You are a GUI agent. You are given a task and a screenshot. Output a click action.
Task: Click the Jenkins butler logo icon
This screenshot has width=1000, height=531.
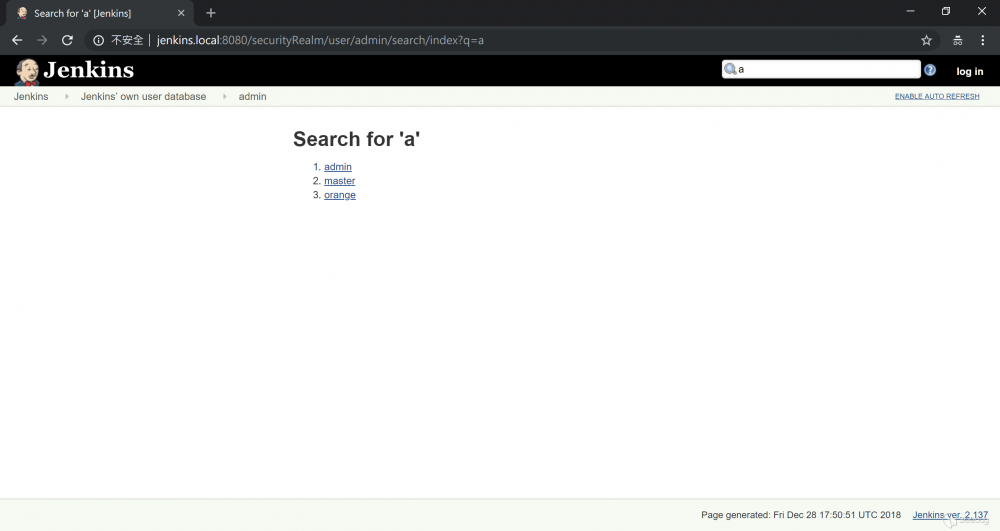27,71
